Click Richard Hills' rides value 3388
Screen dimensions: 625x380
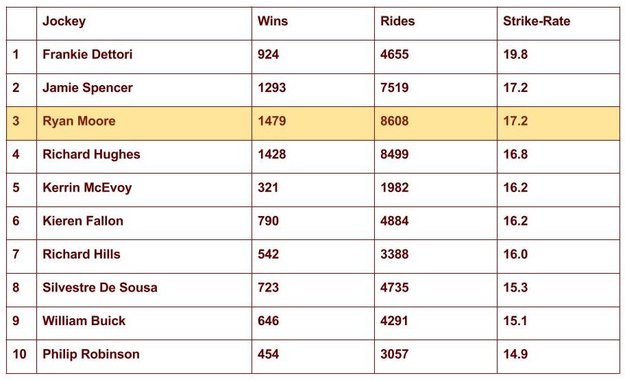click(394, 254)
